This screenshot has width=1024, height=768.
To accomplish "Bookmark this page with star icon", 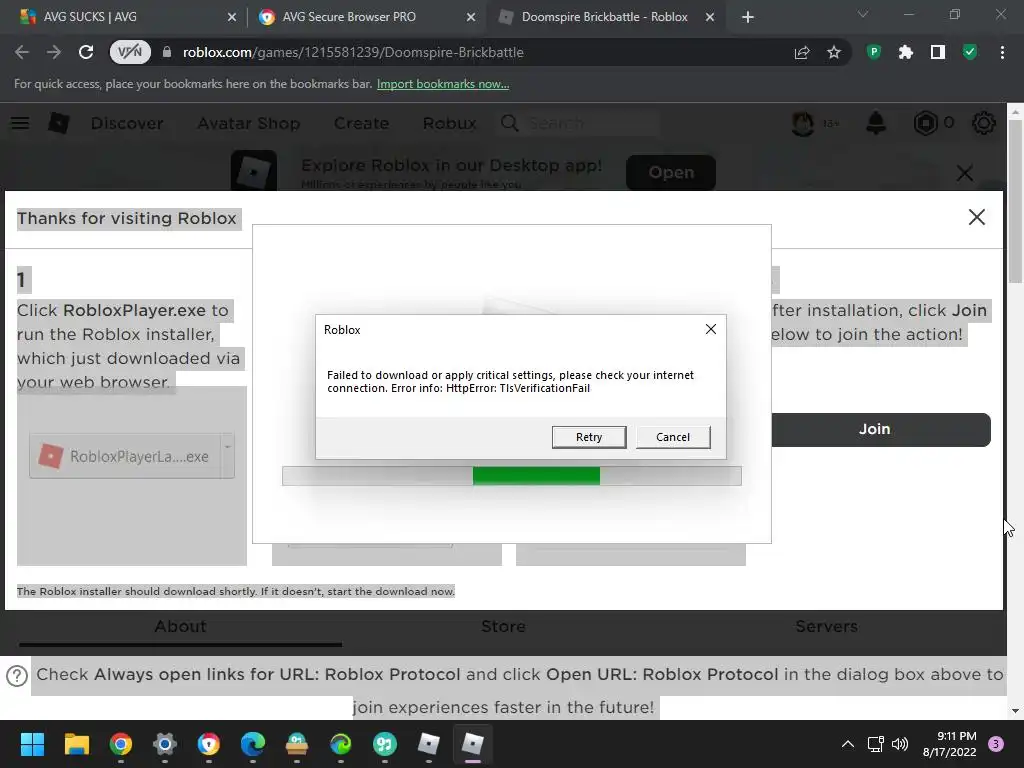I will [x=834, y=52].
